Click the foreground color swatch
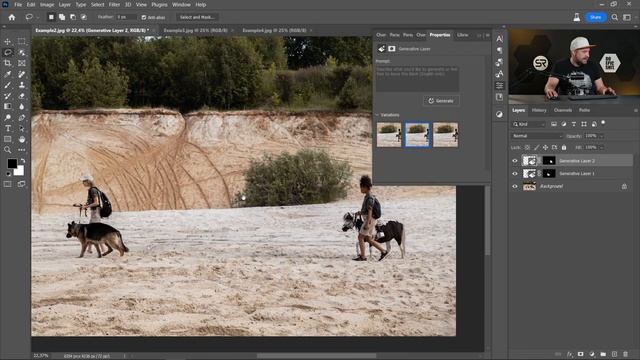 pos(12,163)
